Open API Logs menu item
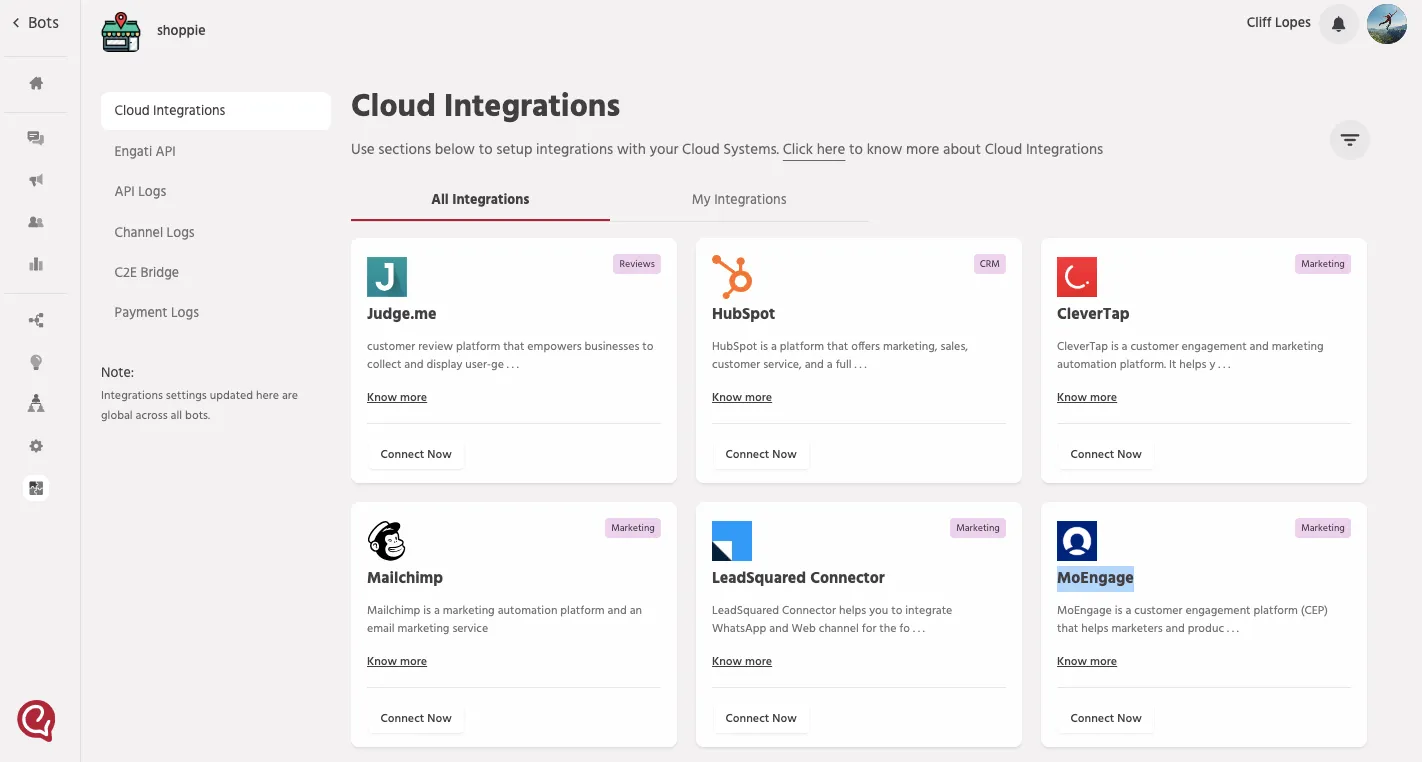The image size is (1422, 762). [x=140, y=191]
